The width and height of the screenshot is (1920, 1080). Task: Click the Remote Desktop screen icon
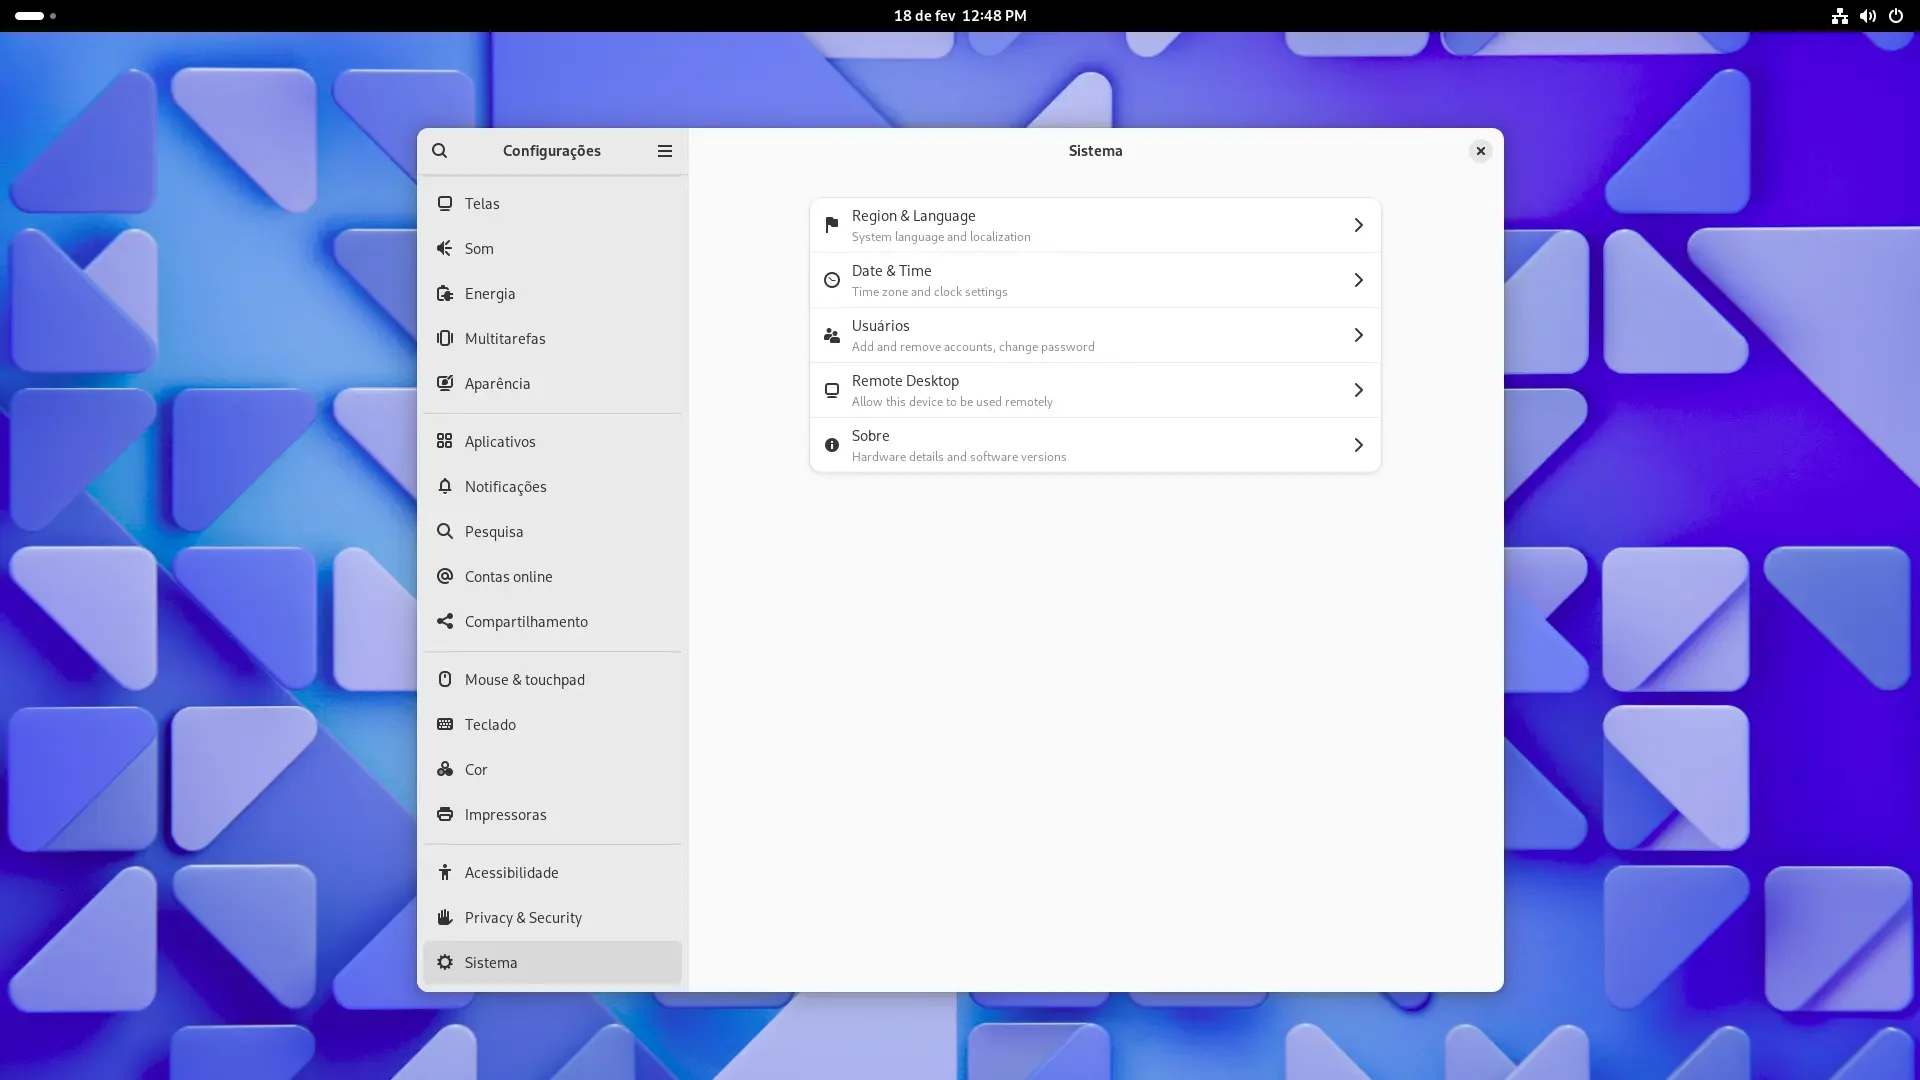point(832,390)
